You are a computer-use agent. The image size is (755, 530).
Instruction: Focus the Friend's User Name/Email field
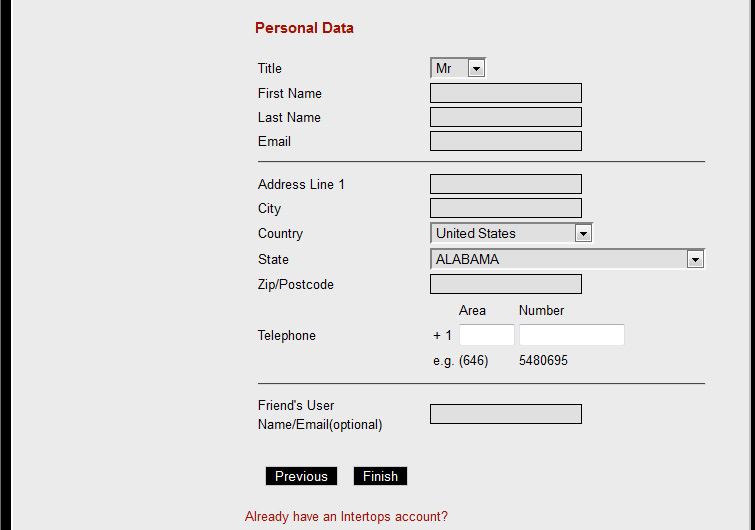[506, 414]
